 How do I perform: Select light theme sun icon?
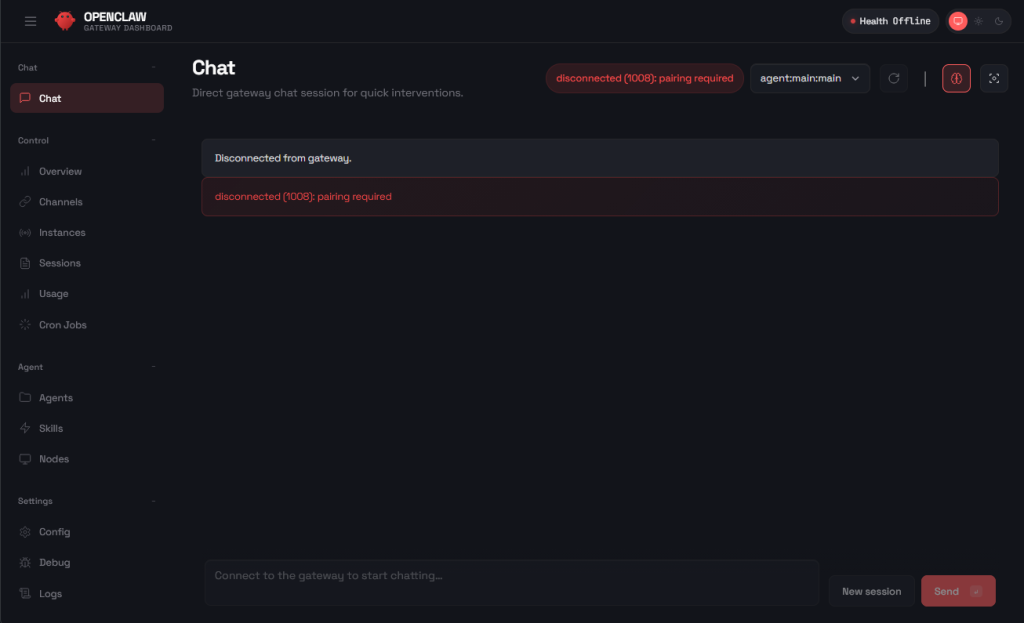pyautogui.click(x=978, y=21)
